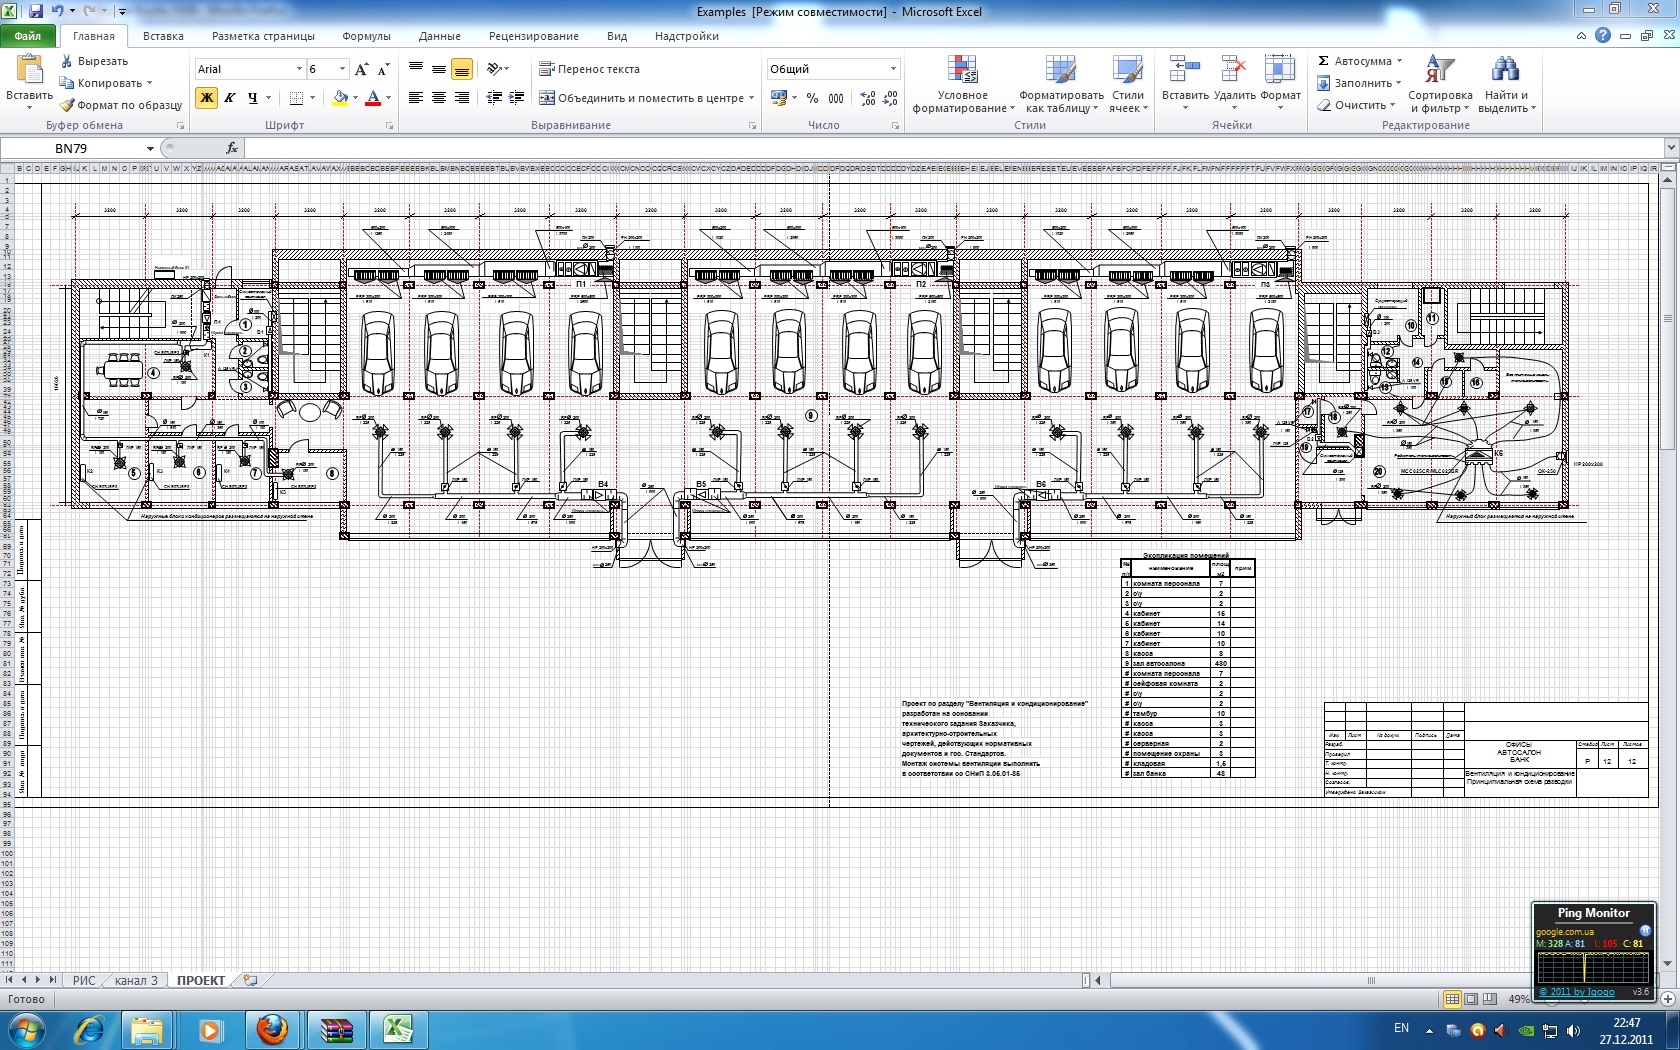This screenshot has width=1680, height=1050.
Task: Click the decrease decimal places icon
Action: (x=891, y=98)
